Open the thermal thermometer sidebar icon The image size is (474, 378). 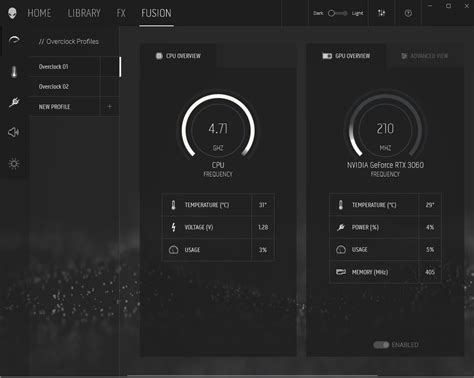(14, 71)
